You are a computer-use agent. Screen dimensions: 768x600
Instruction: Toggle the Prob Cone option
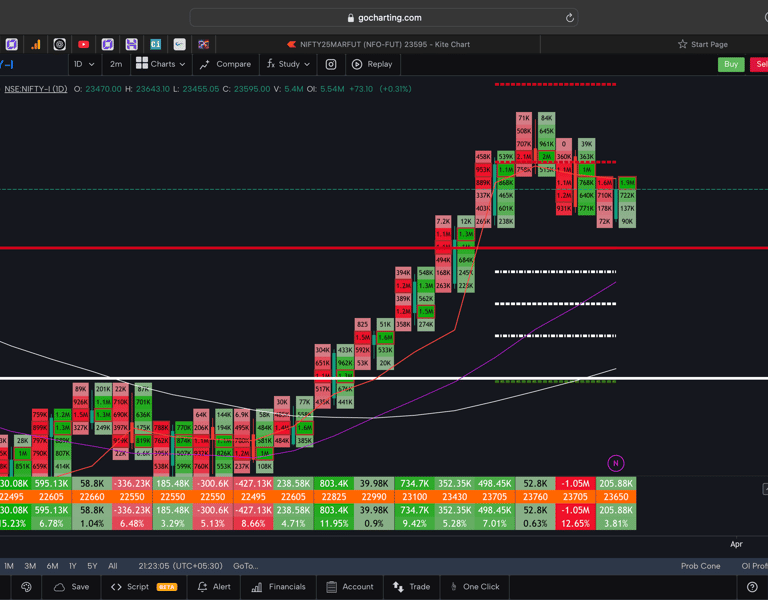700,566
